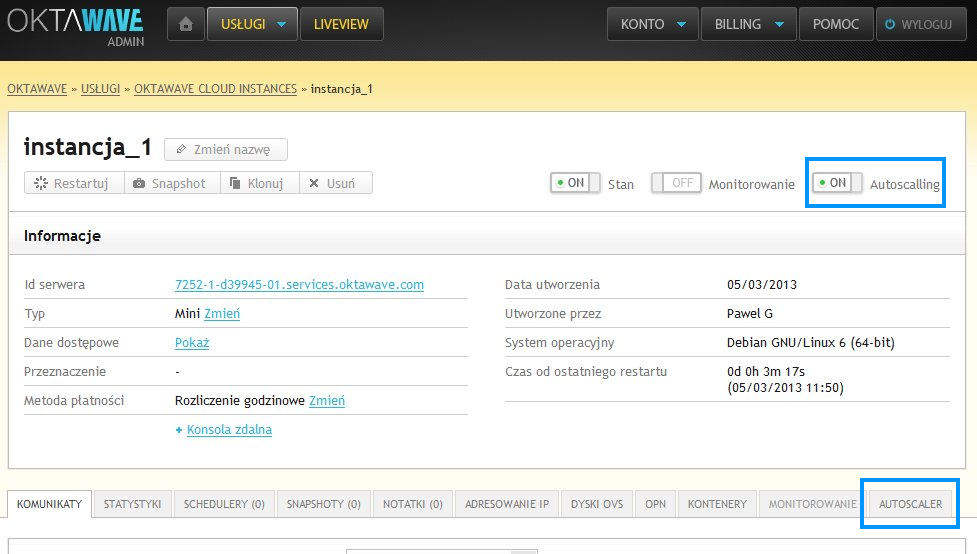Open the server ID services.oktawave.com link

(x=299, y=285)
